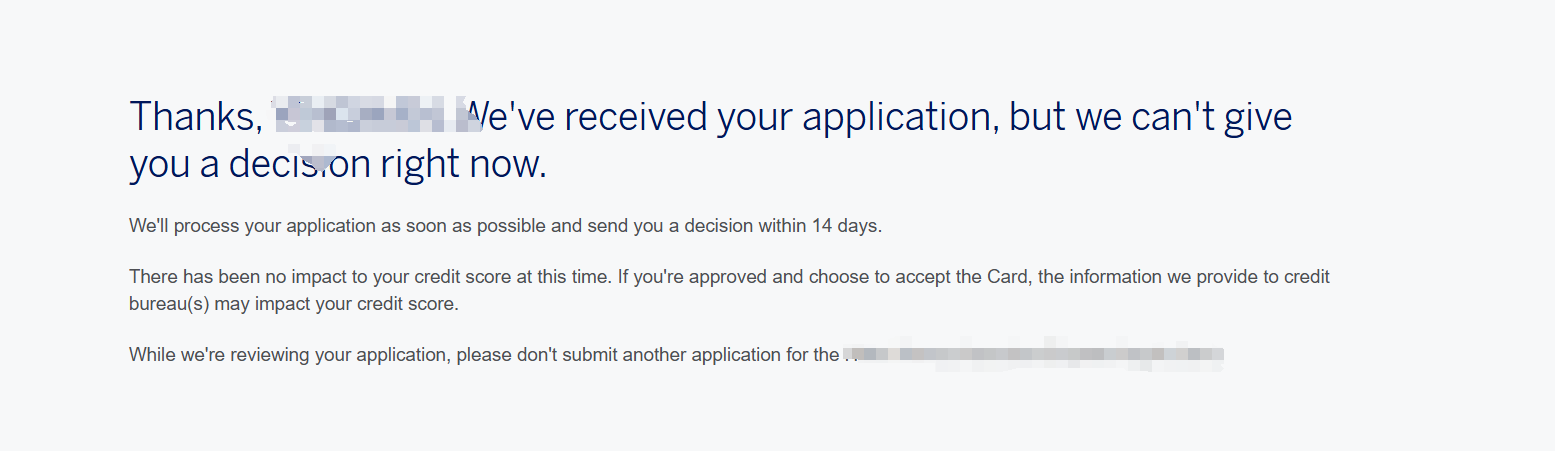Click "the information we provide to credit" text

click(1184, 277)
